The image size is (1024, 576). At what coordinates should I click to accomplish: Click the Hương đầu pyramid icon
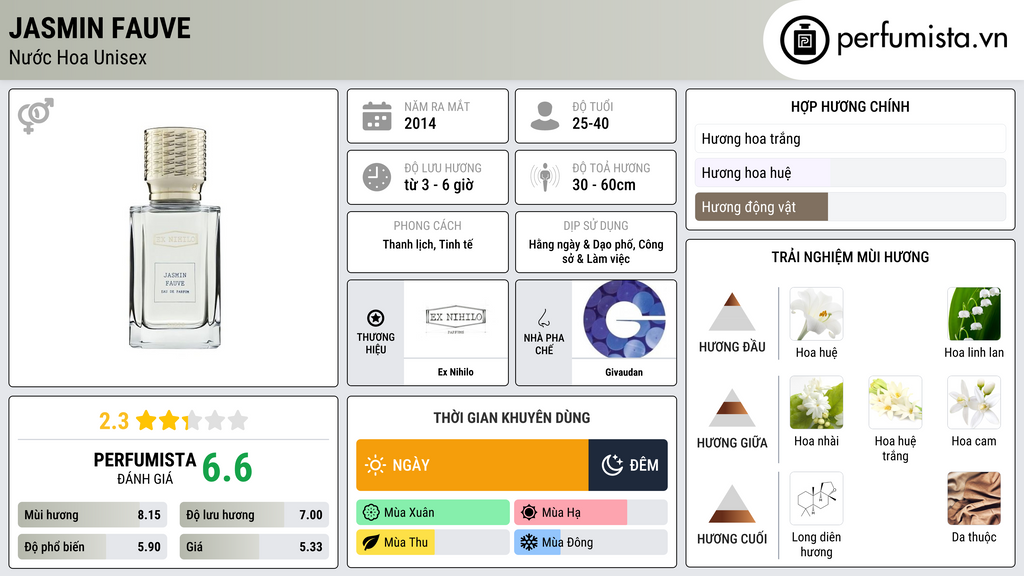pyautogui.click(x=732, y=312)
